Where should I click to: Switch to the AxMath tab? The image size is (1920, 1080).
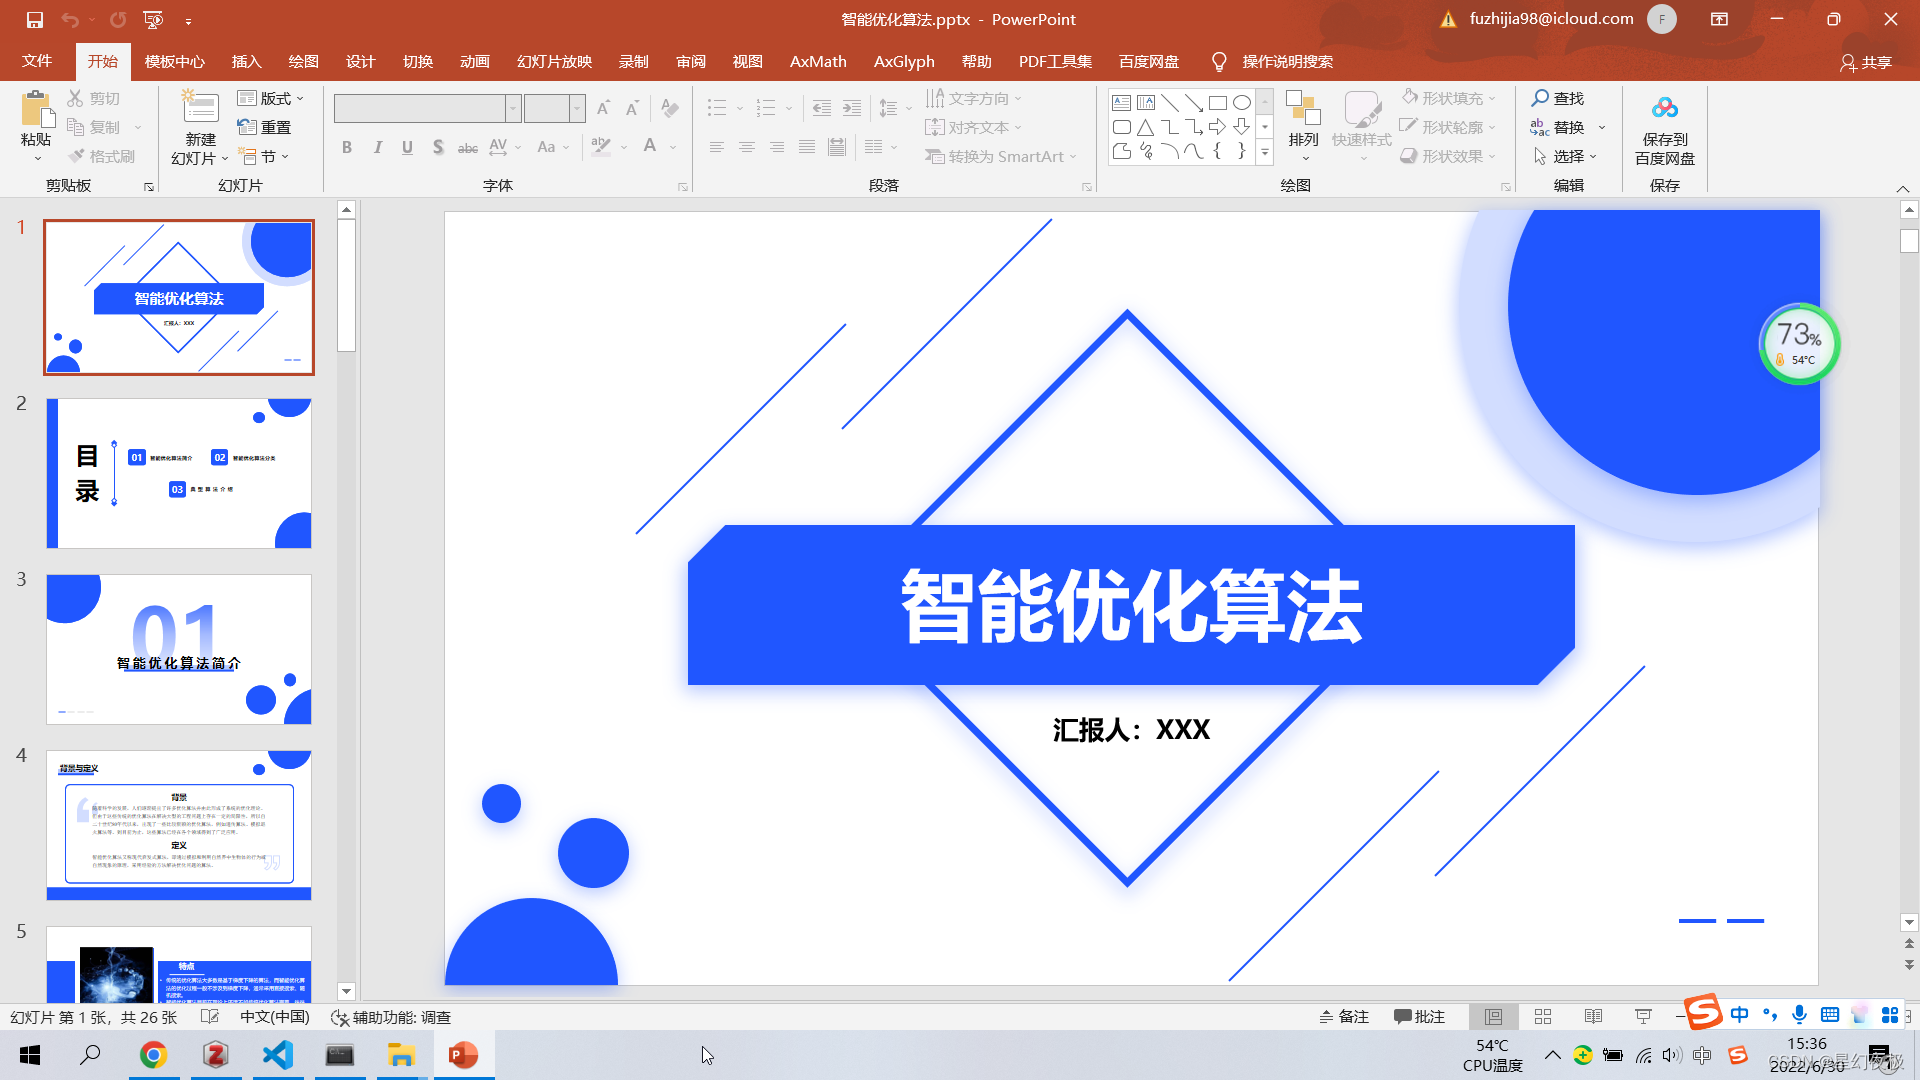click(x=818, y=61)
